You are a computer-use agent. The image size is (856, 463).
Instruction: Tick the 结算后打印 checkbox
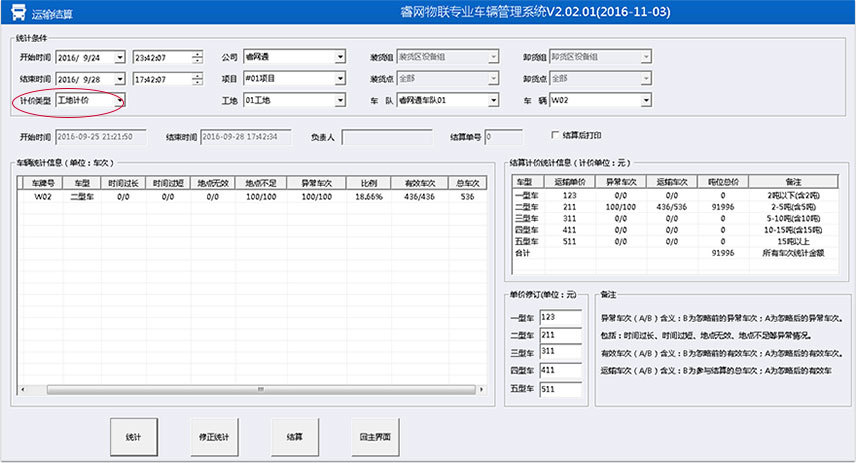(x=555, y=135)
